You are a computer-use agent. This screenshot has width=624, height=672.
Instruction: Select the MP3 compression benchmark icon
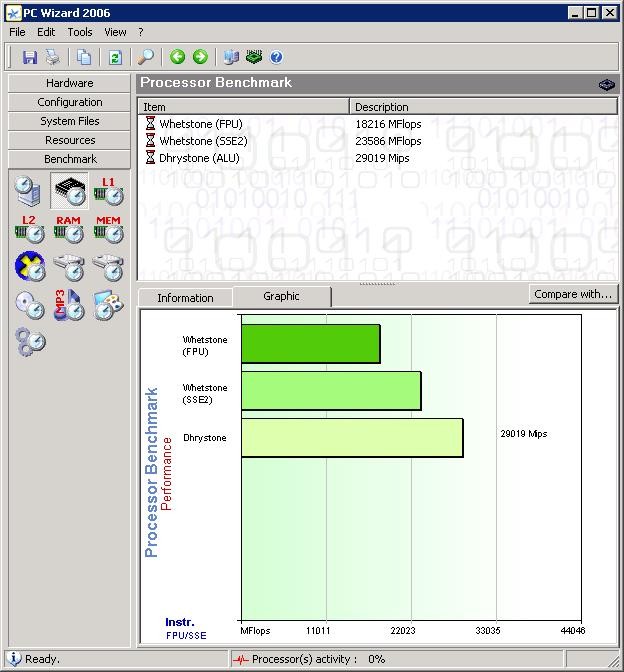(69, 305)
